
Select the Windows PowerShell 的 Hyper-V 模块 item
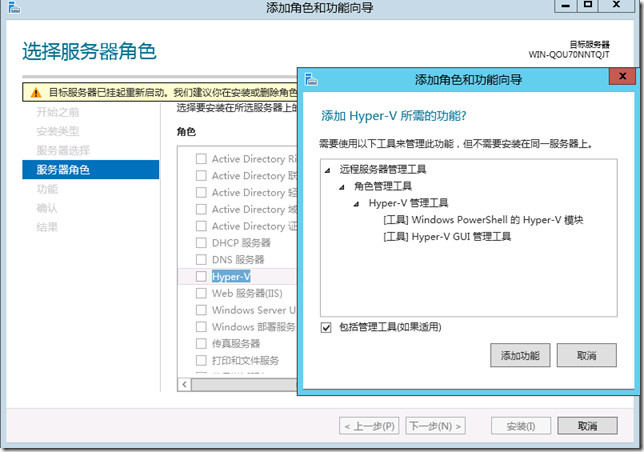click(x=483, y=220)
